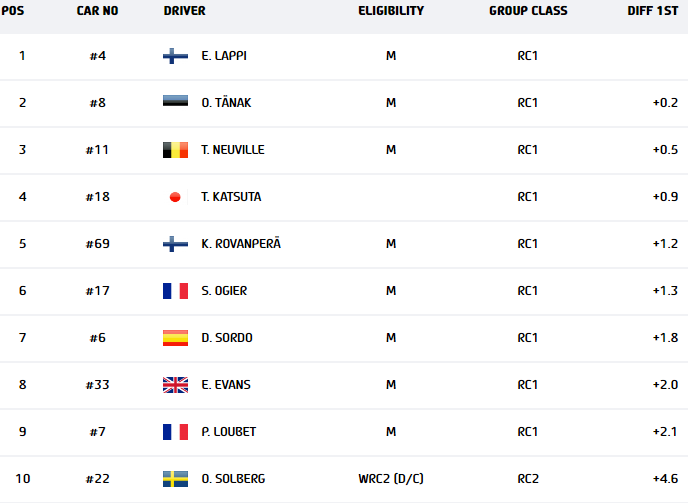688x503 pixels.
Task: Select car number #69 cell
Action: (x=97, y=244)
